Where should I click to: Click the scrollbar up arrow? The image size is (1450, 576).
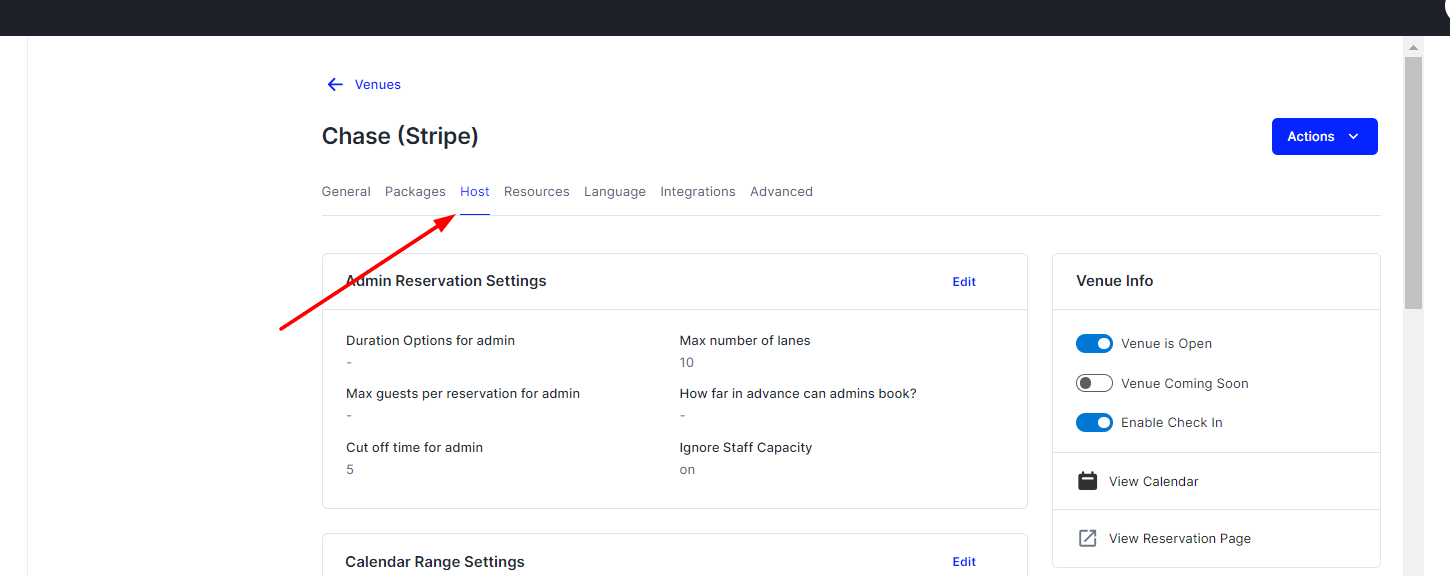[1413, 47]
